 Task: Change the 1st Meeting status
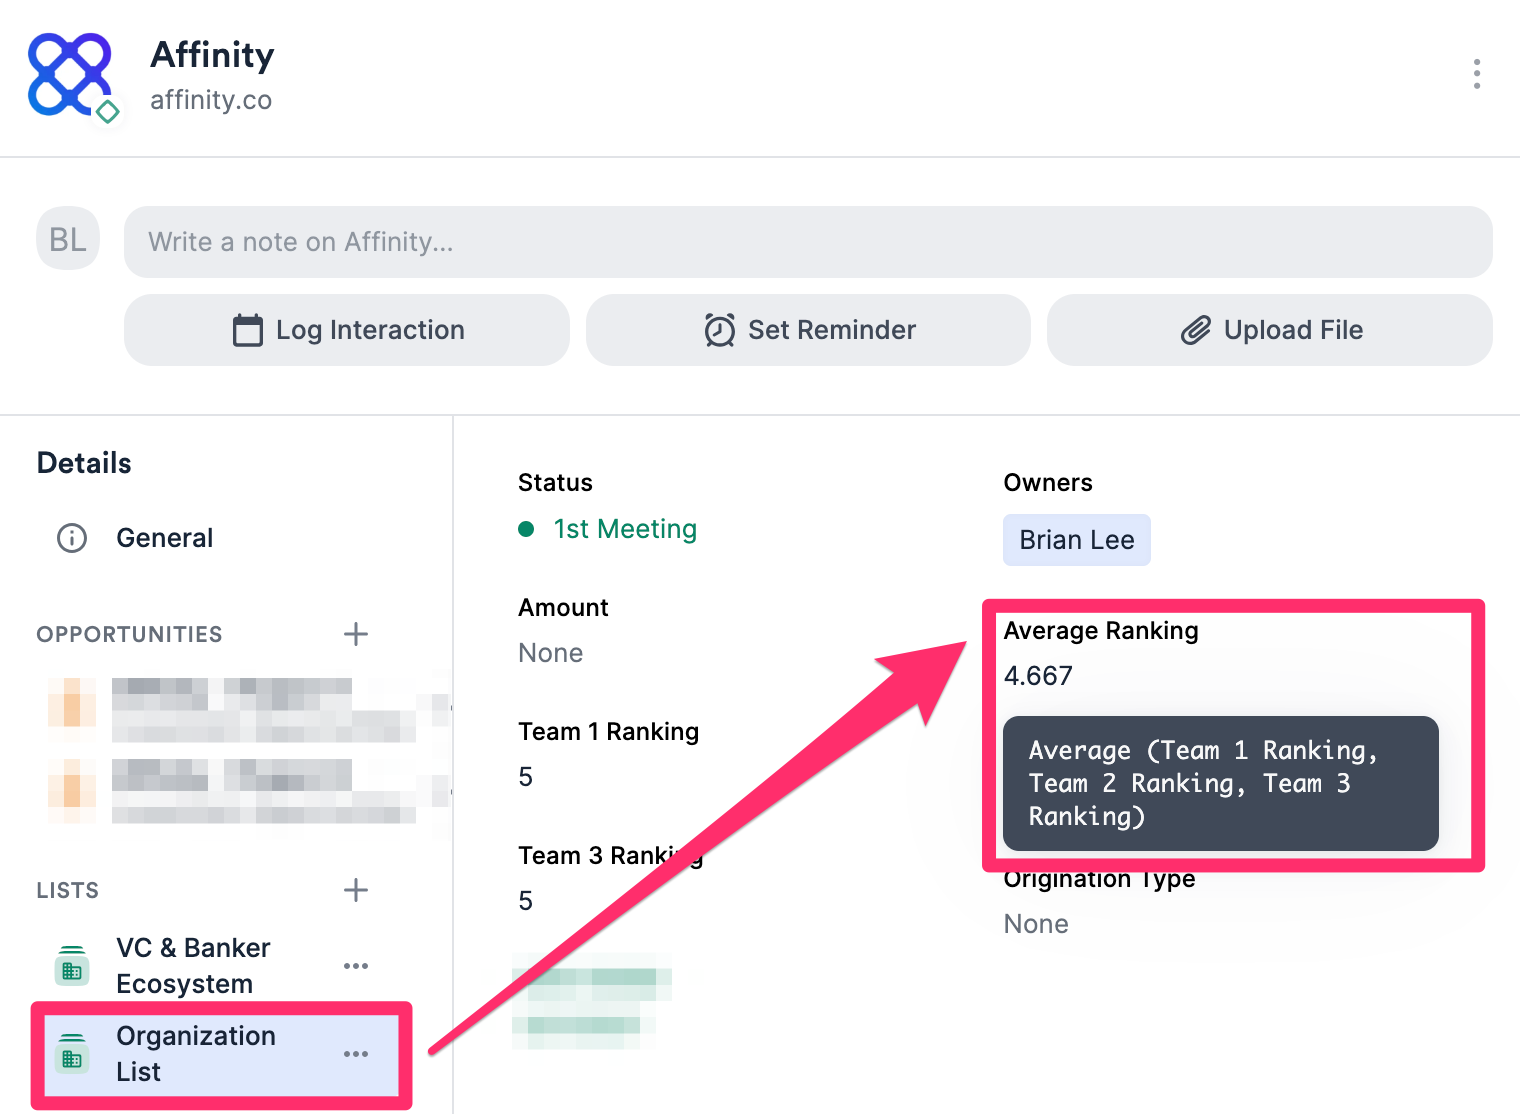coord(624,529)
